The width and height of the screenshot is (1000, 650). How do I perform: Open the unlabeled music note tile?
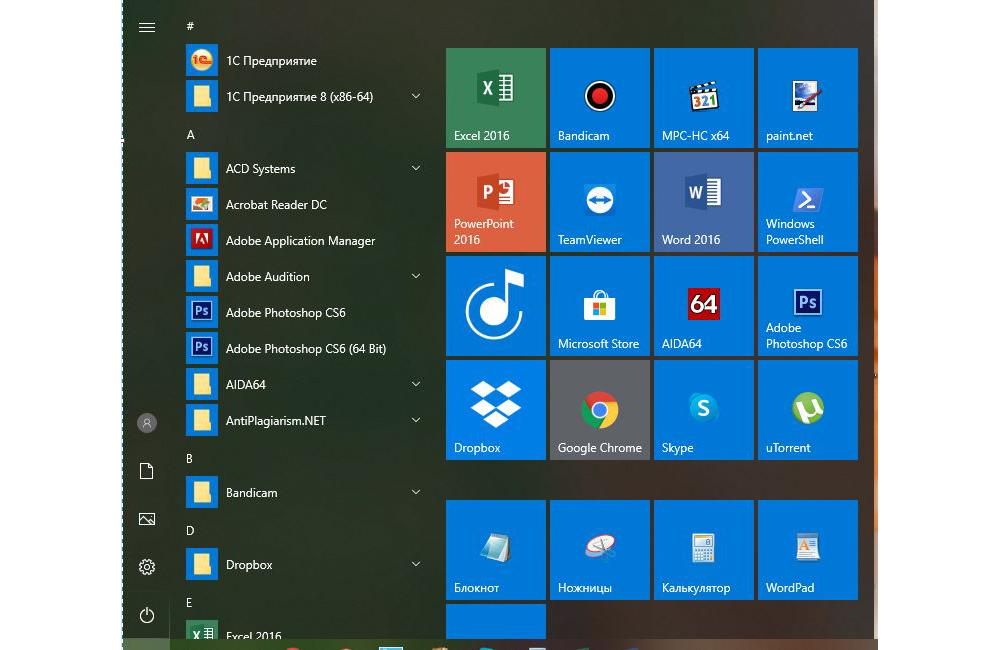click(496, 306)
